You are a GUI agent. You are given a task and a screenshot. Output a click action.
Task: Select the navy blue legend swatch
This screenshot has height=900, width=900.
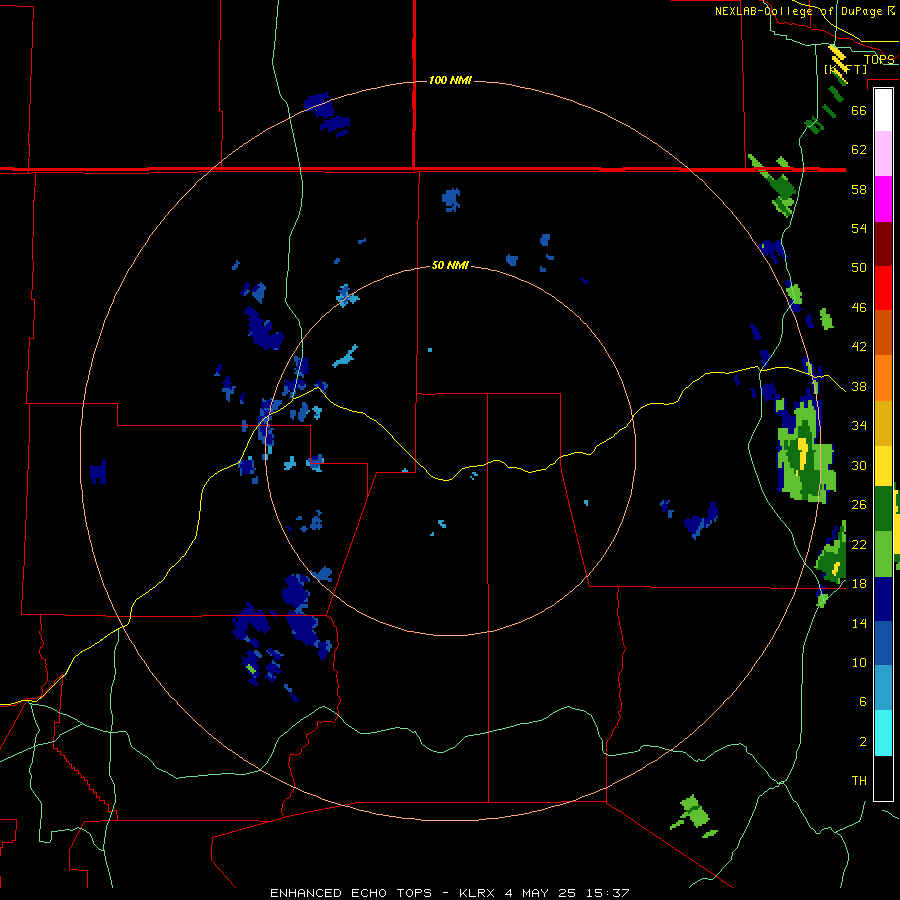(x=883, y=599)
